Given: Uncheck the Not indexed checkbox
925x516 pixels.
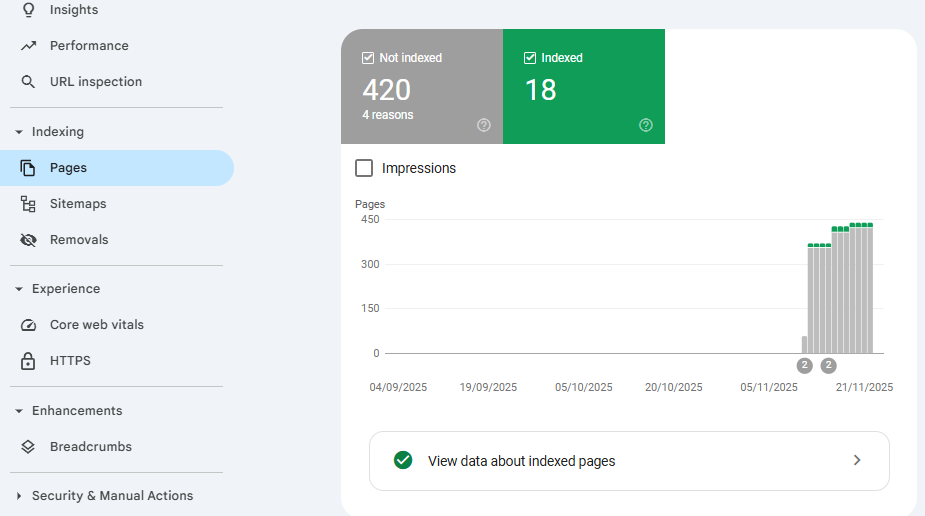Looking at the screenshot, I should [368, 58].
